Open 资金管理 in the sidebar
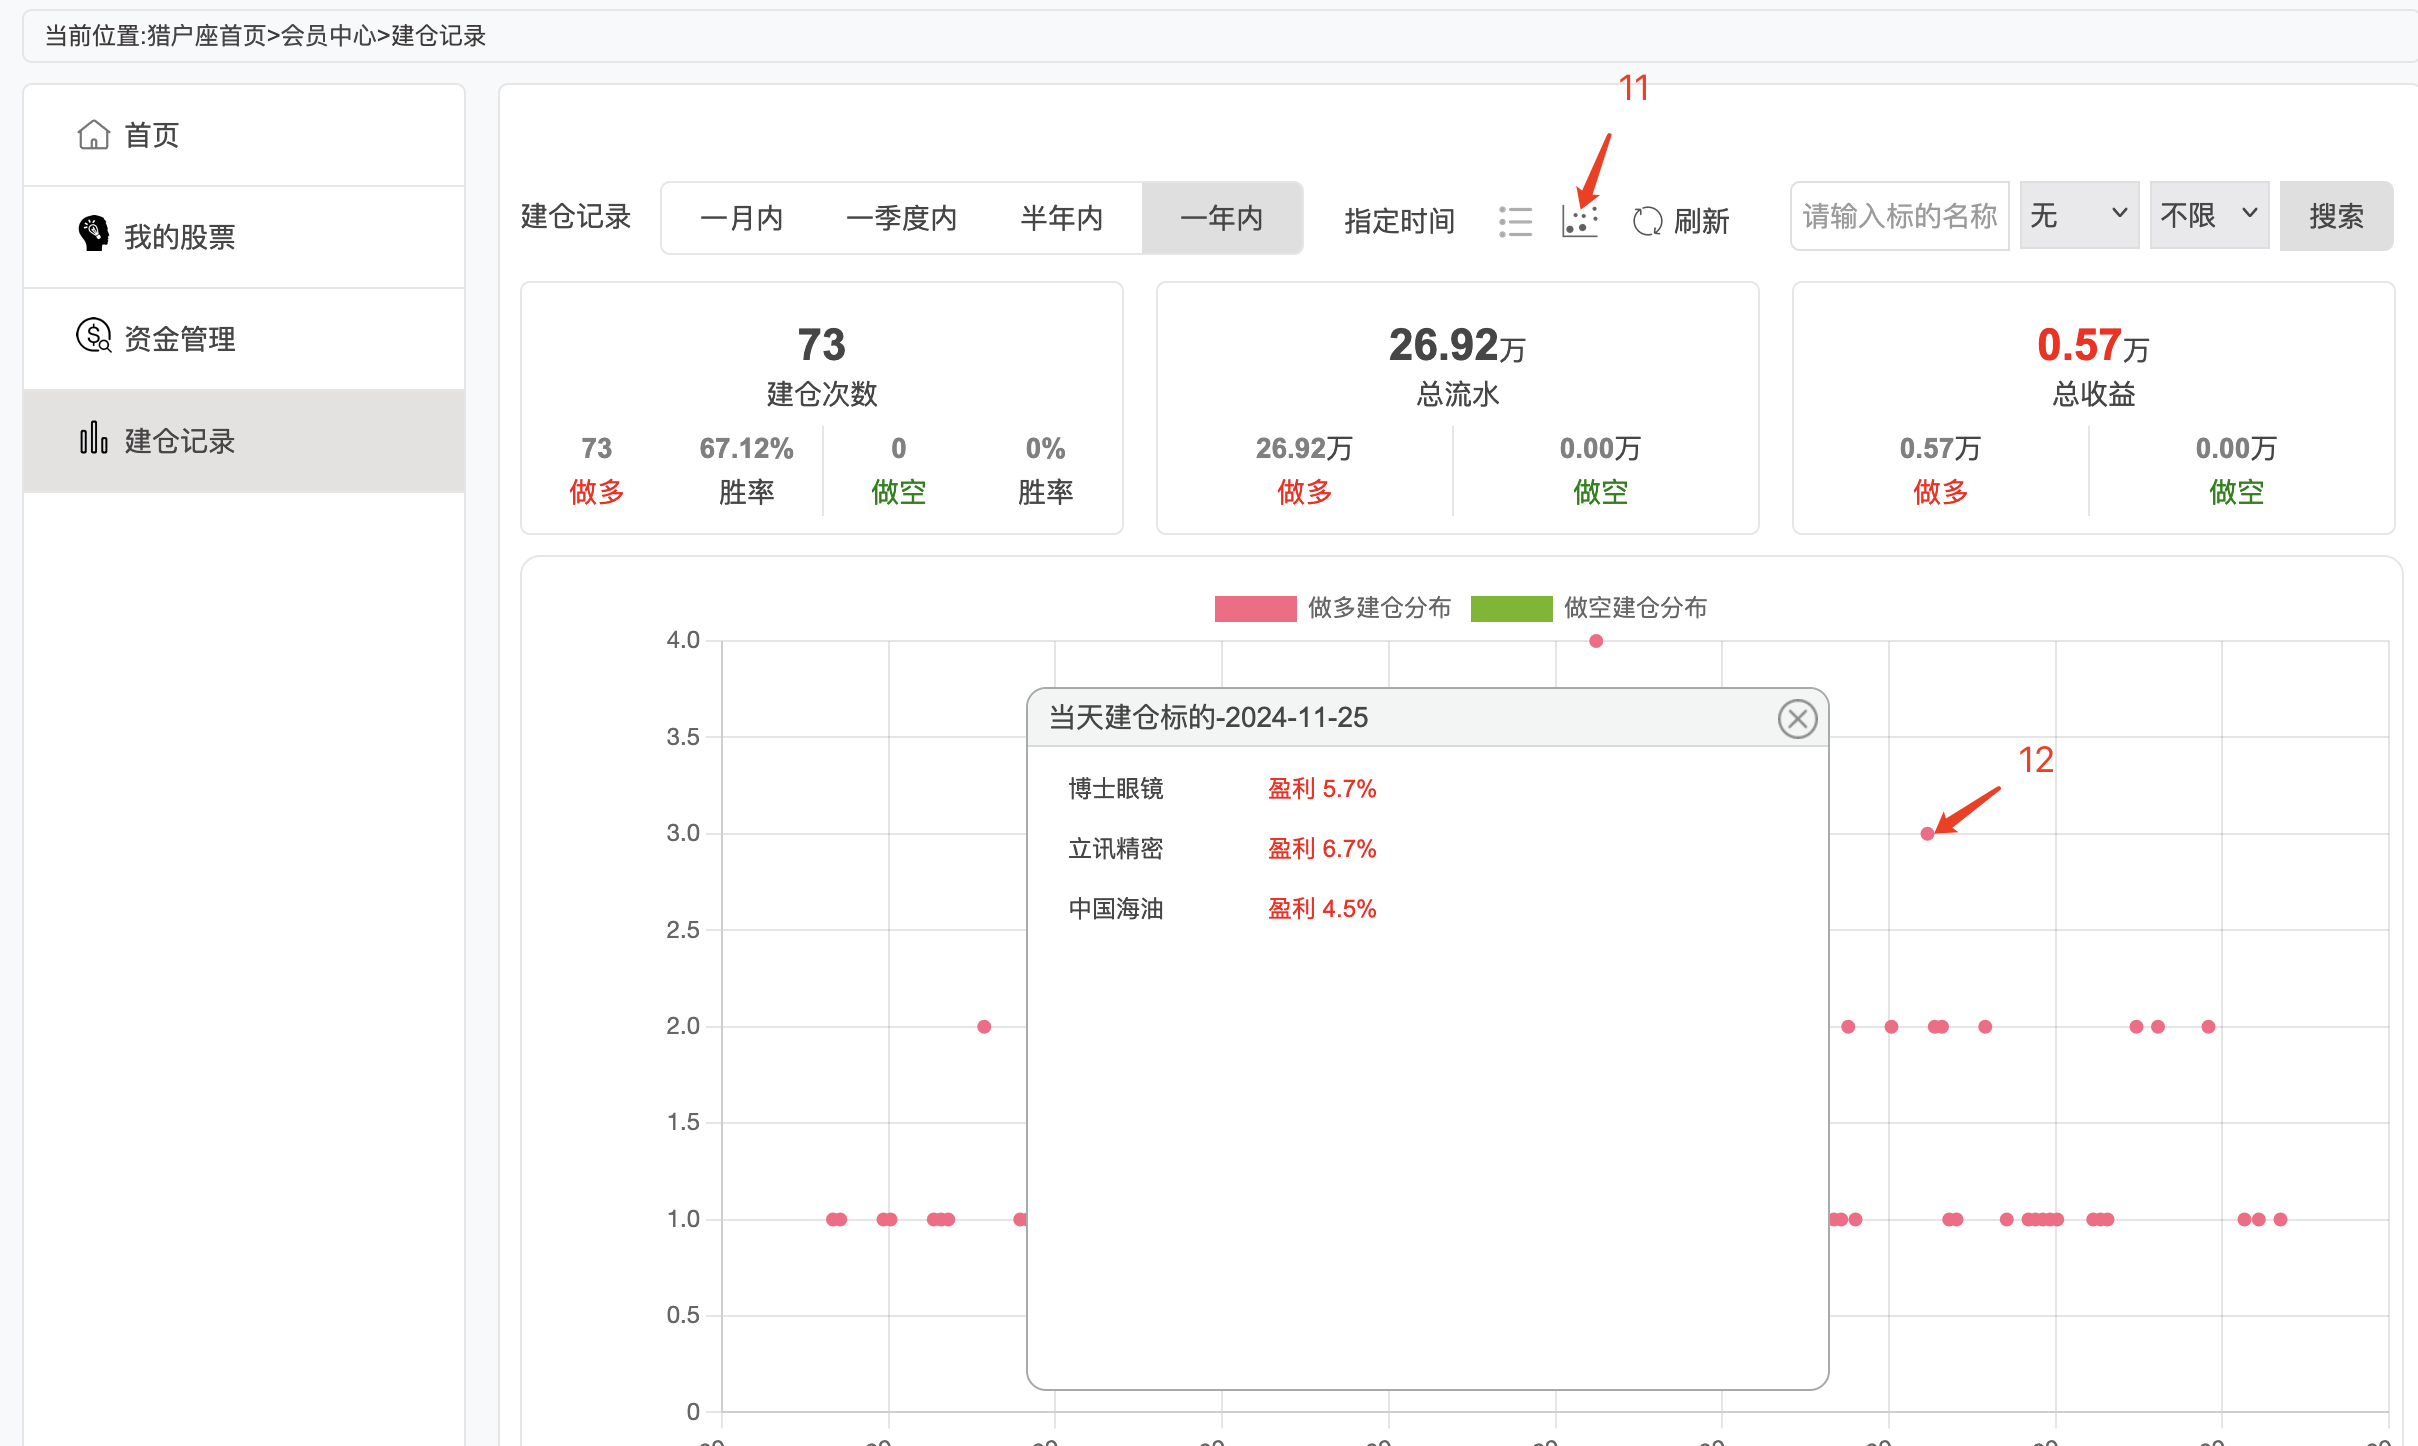This screenshot has height=1446, width=2418. click(x=244, y=339)
